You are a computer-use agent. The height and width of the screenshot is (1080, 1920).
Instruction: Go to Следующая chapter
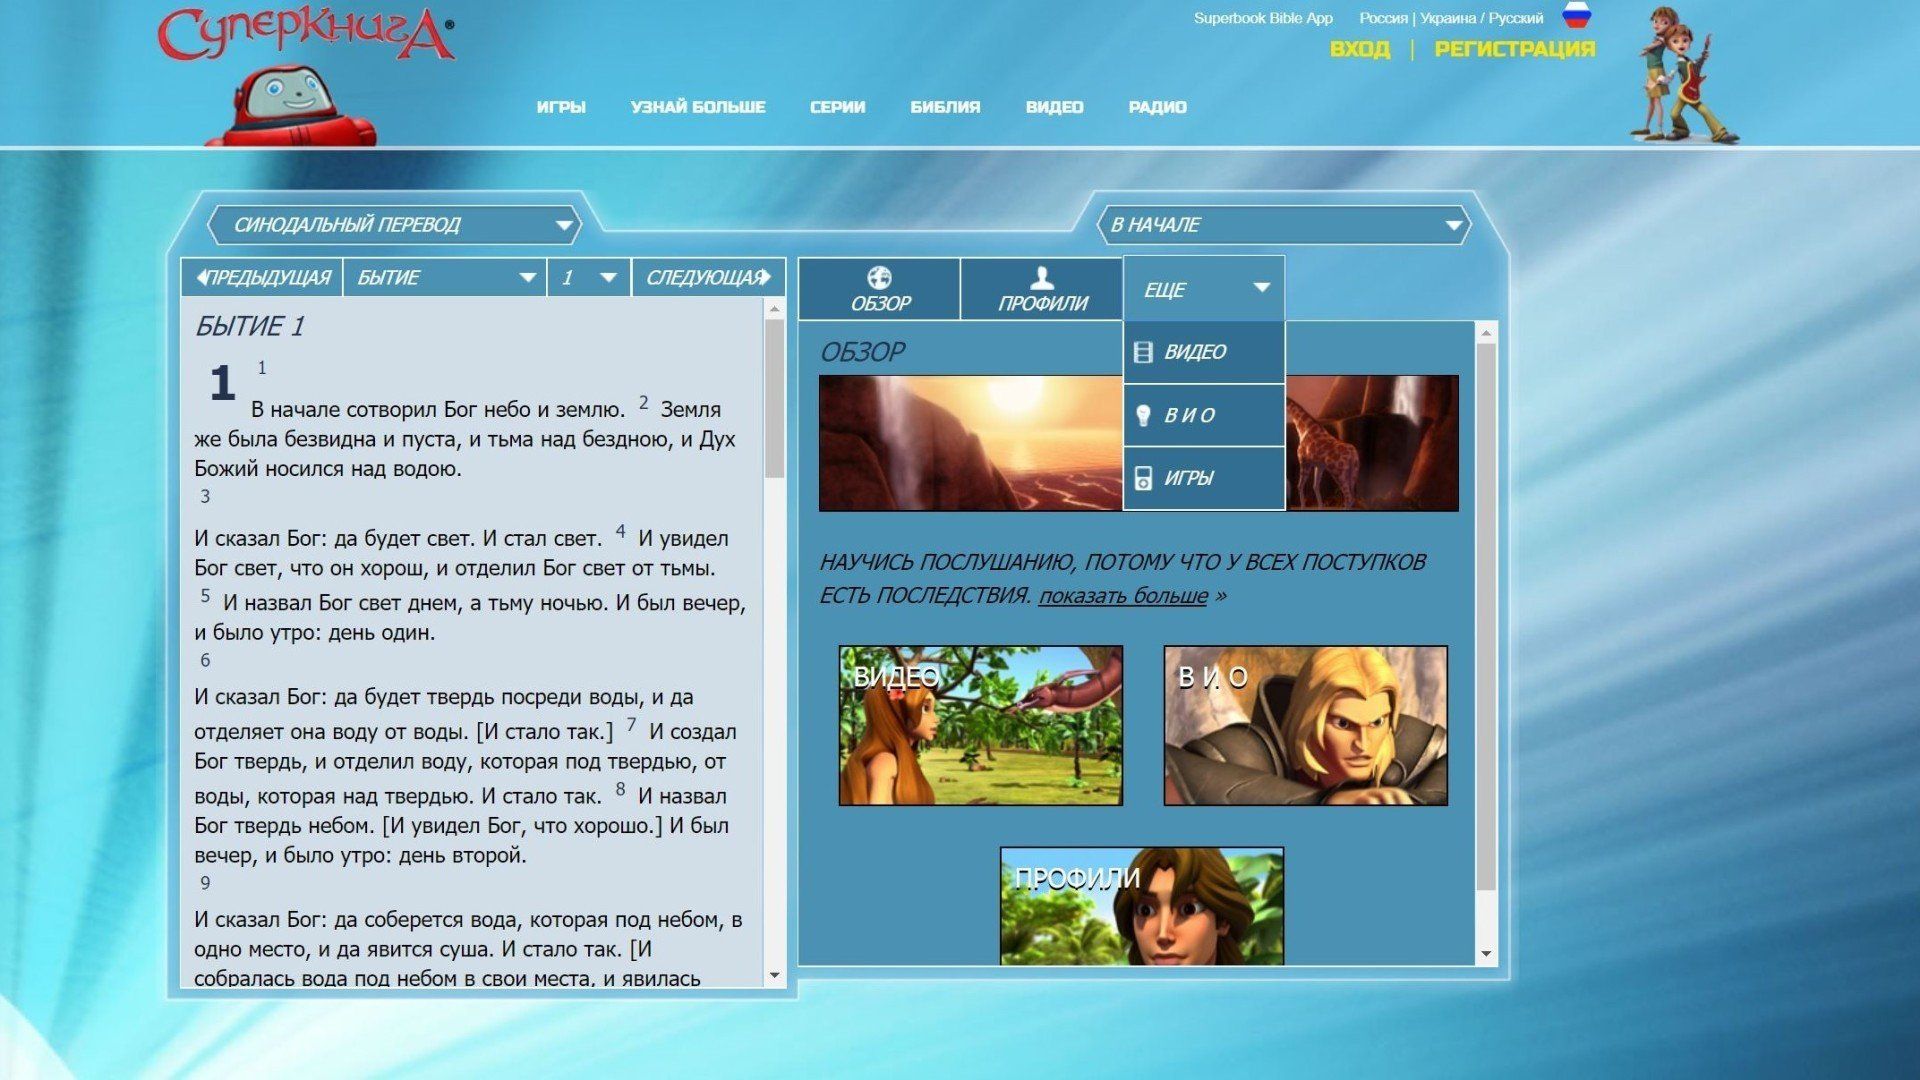[708, 277]
